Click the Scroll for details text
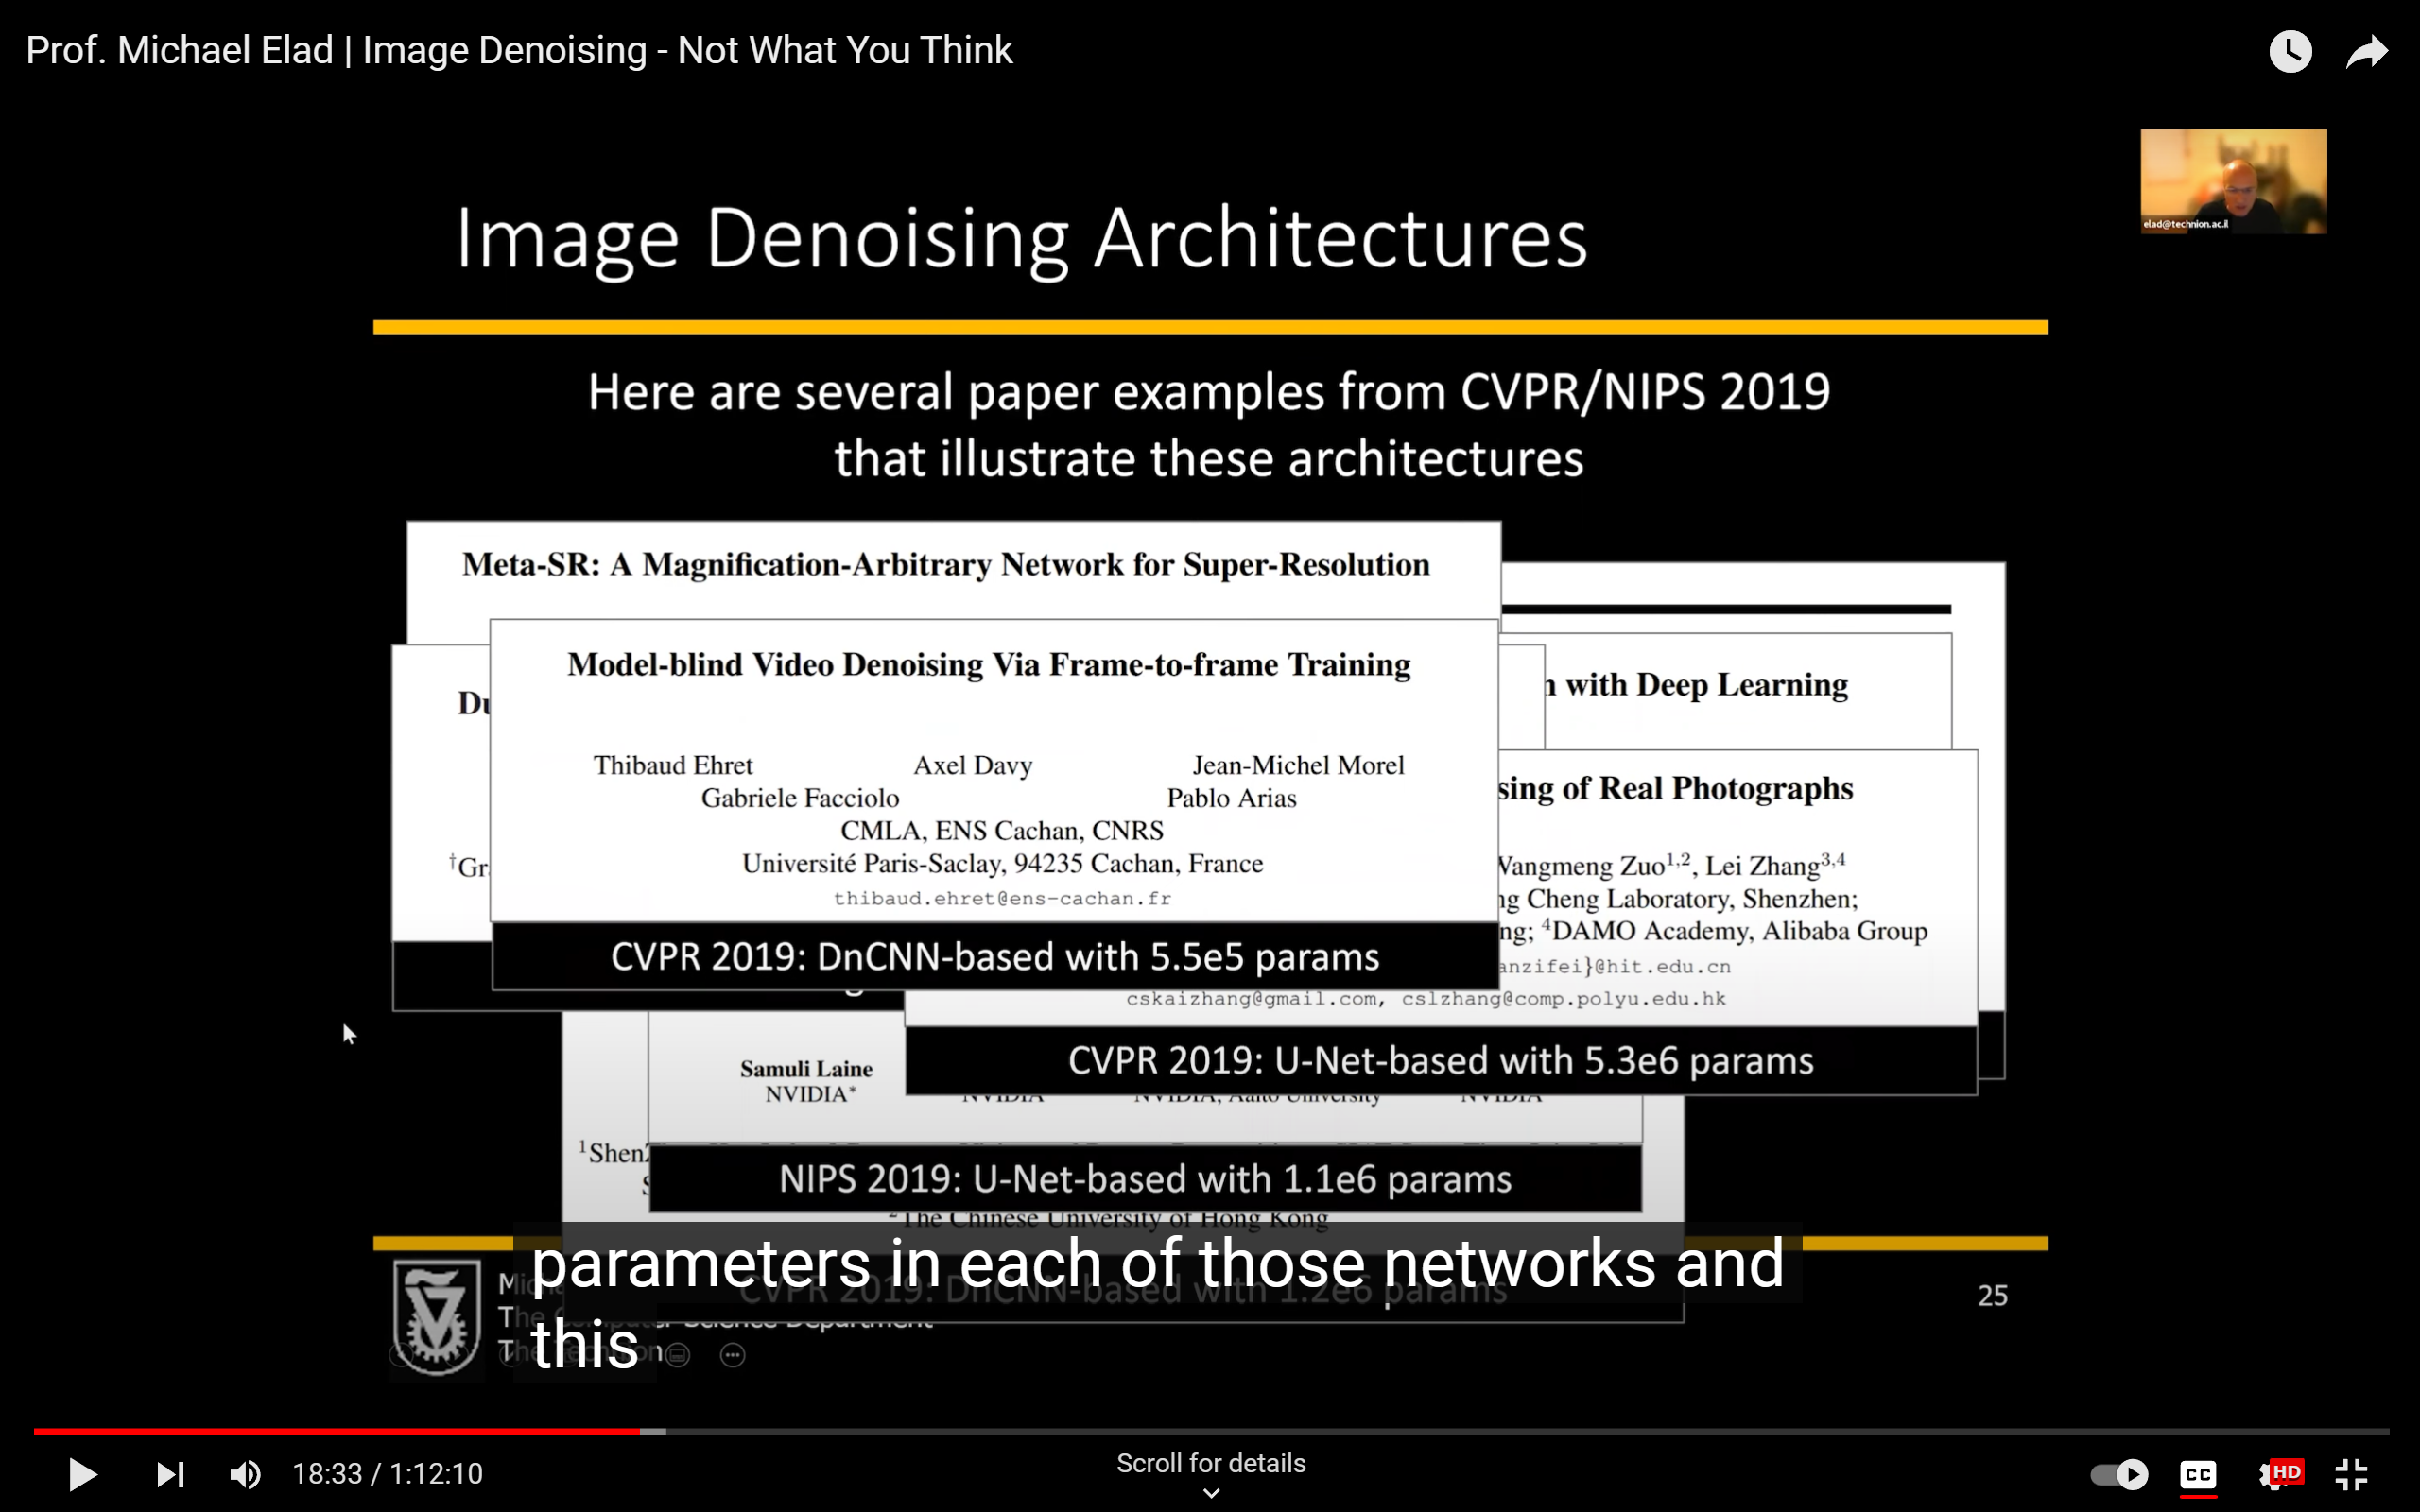 point(1210,1463)
